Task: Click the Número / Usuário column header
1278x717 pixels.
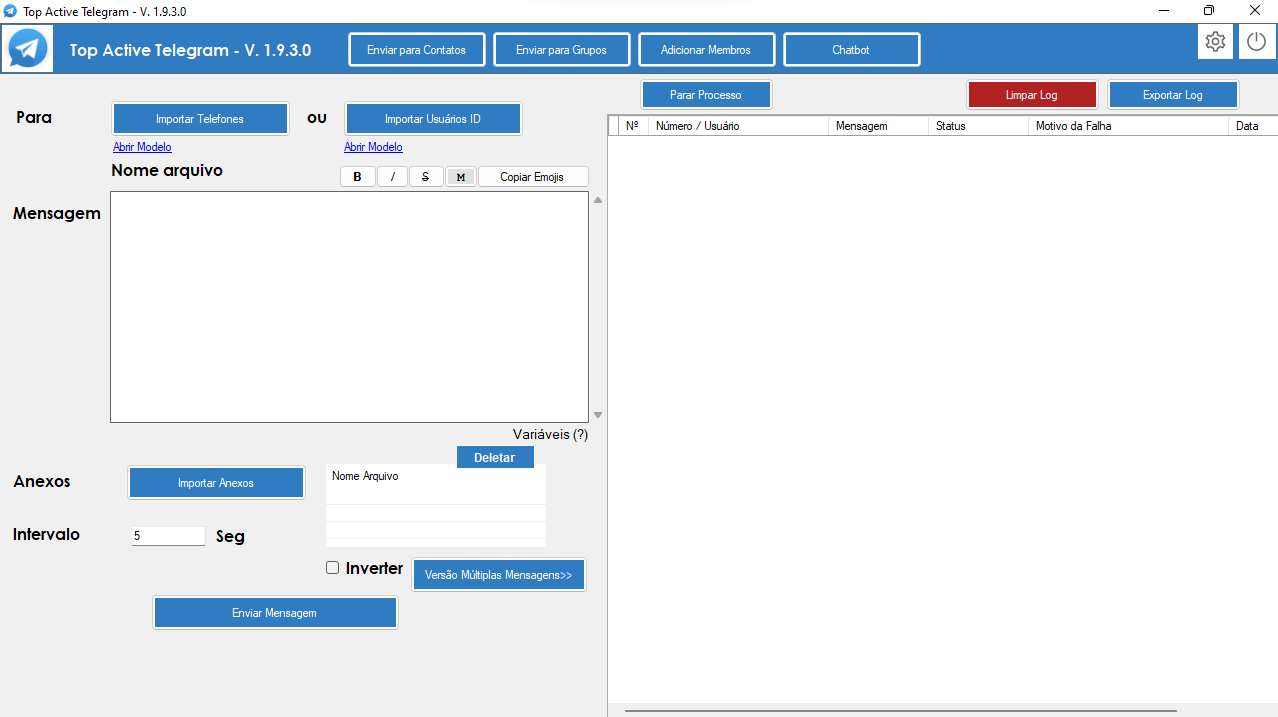Action: tap(738, 126)
